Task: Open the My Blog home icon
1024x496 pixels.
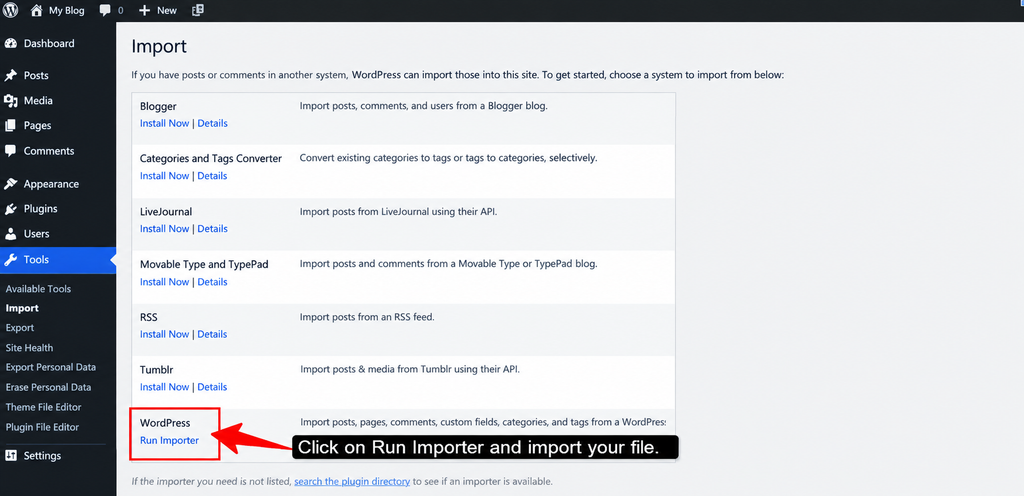Action: coord(37,10)
